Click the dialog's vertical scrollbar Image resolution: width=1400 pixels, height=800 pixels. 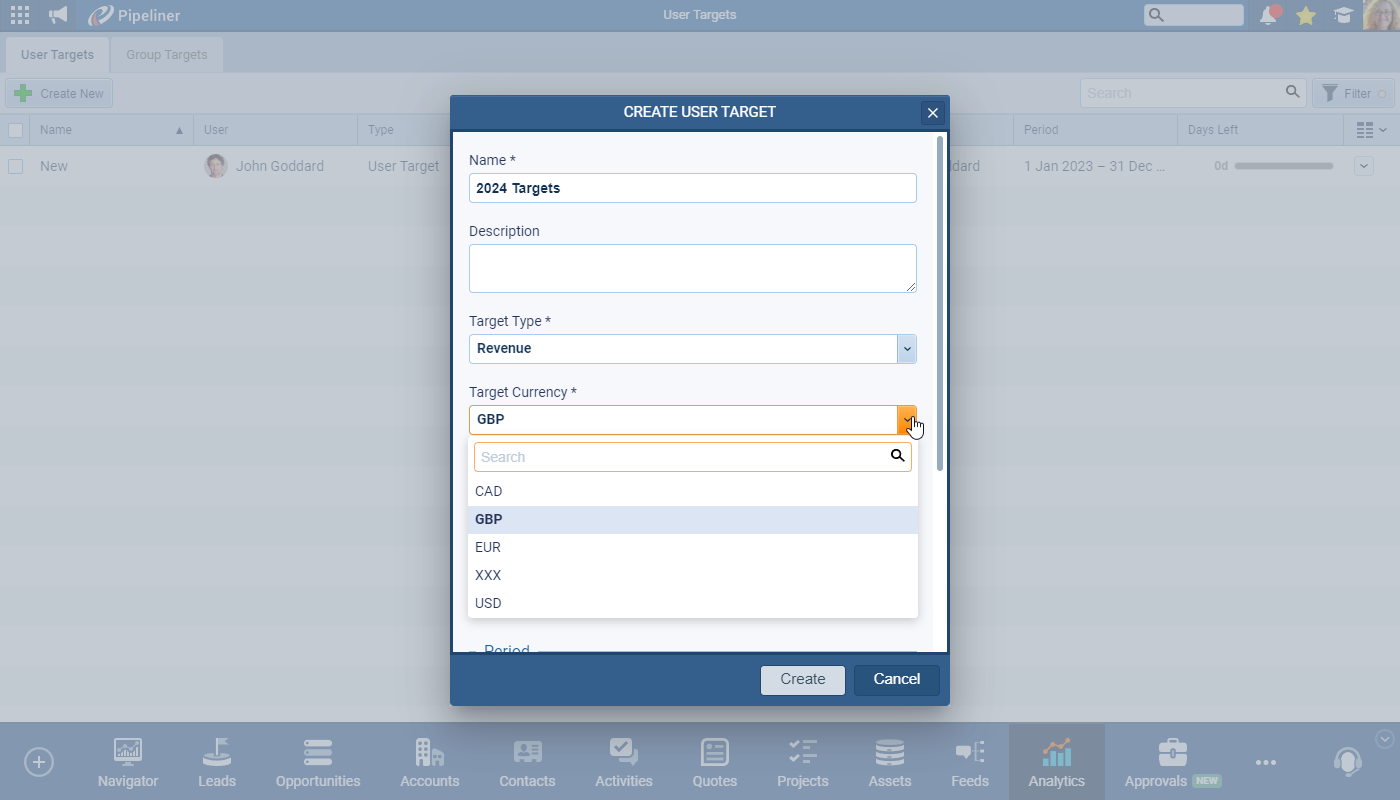pos(939,300)
